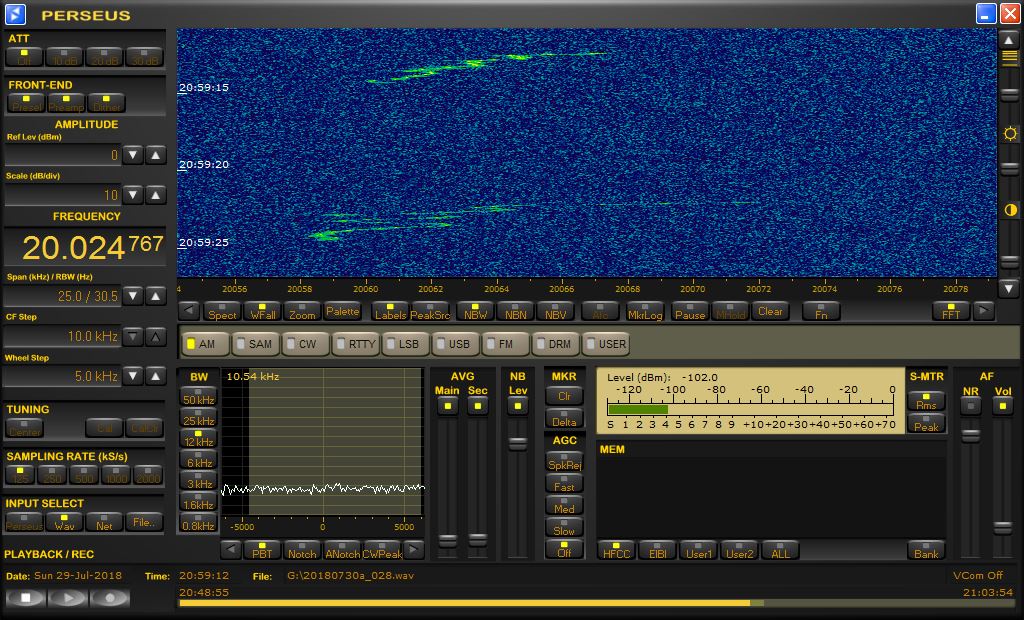Switch to LSB mode
The height and width of the screenshot is (620, 1024).
(405, 344)
